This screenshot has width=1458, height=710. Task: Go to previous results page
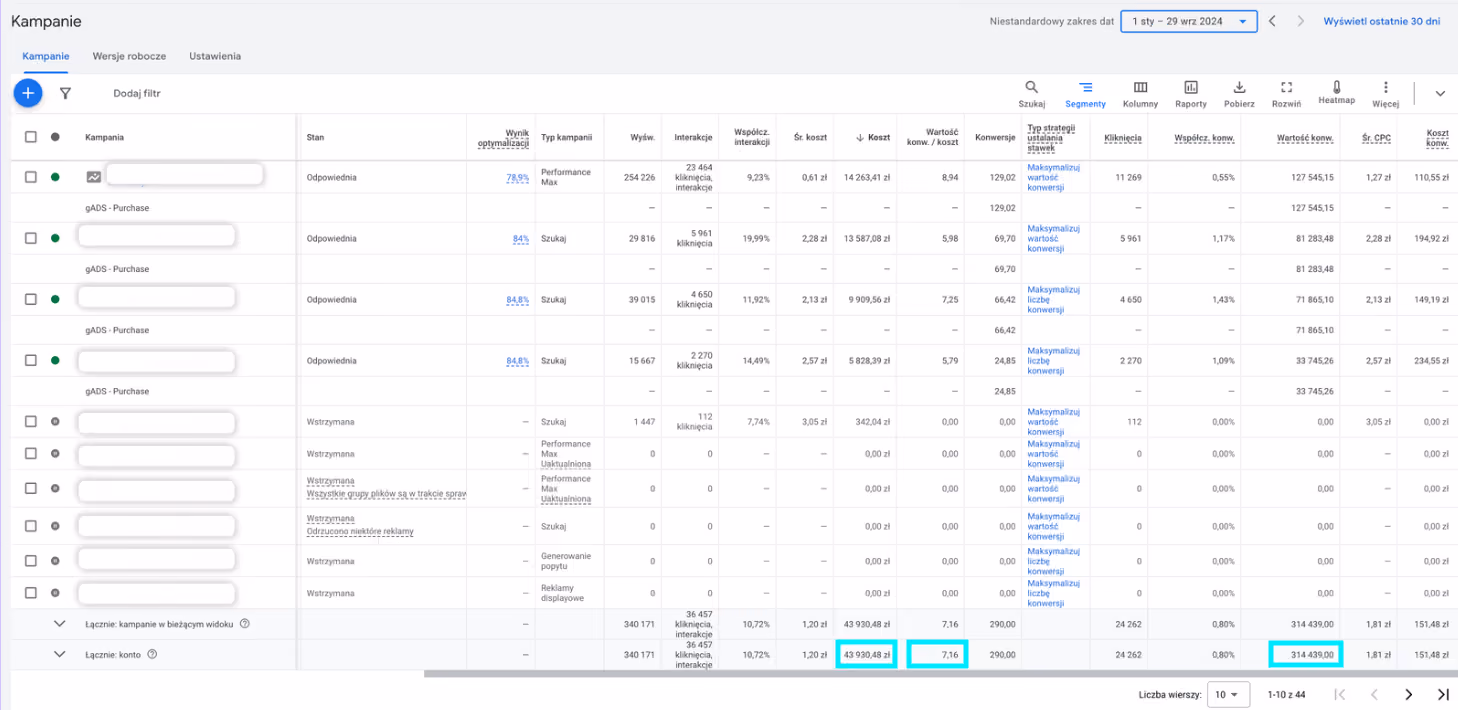1375,694
